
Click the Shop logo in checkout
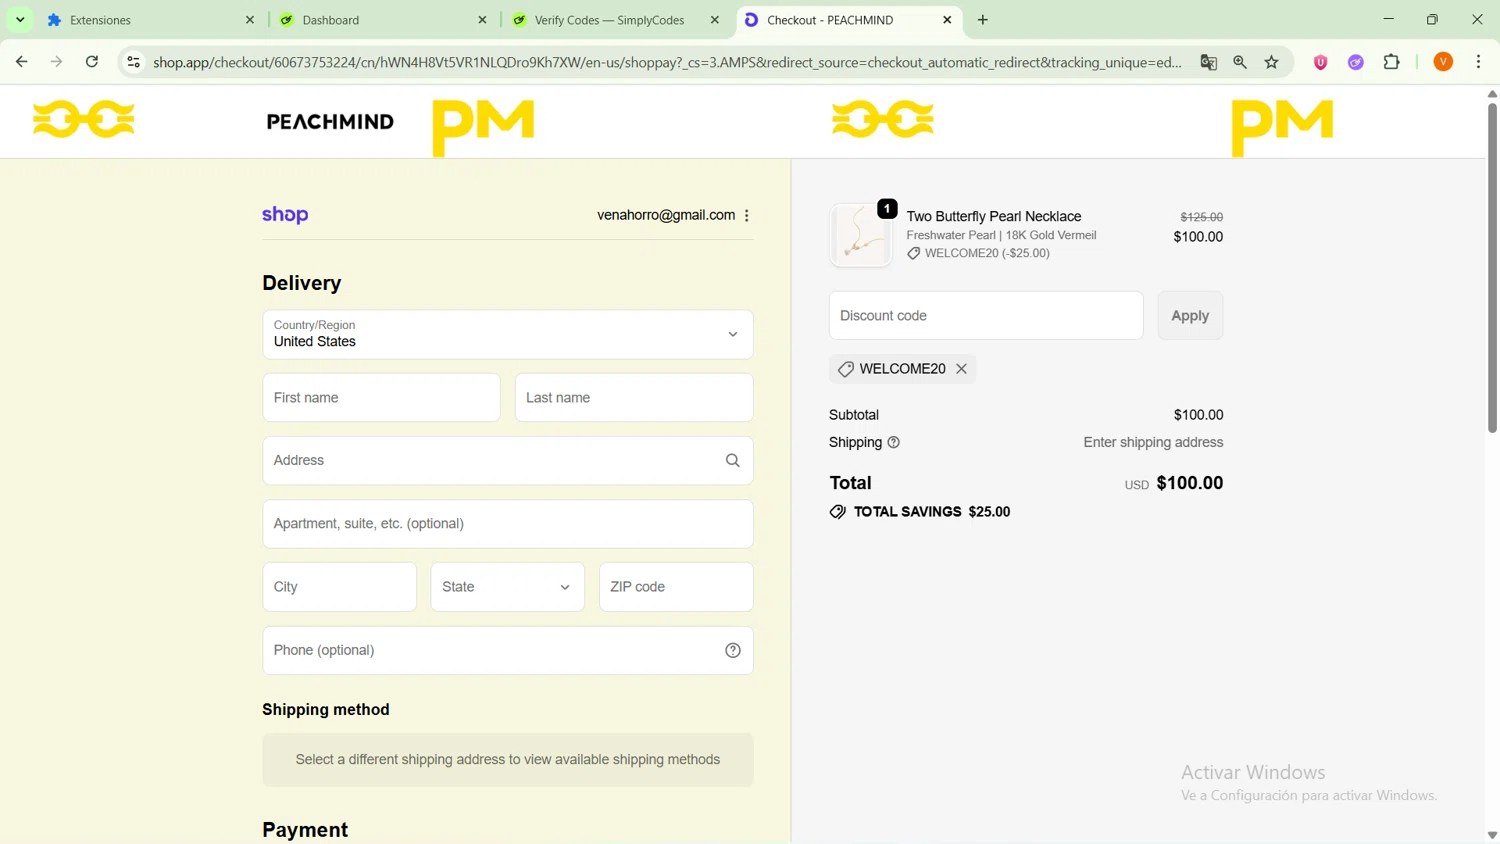pyautogui.click(x=285, y=215)
